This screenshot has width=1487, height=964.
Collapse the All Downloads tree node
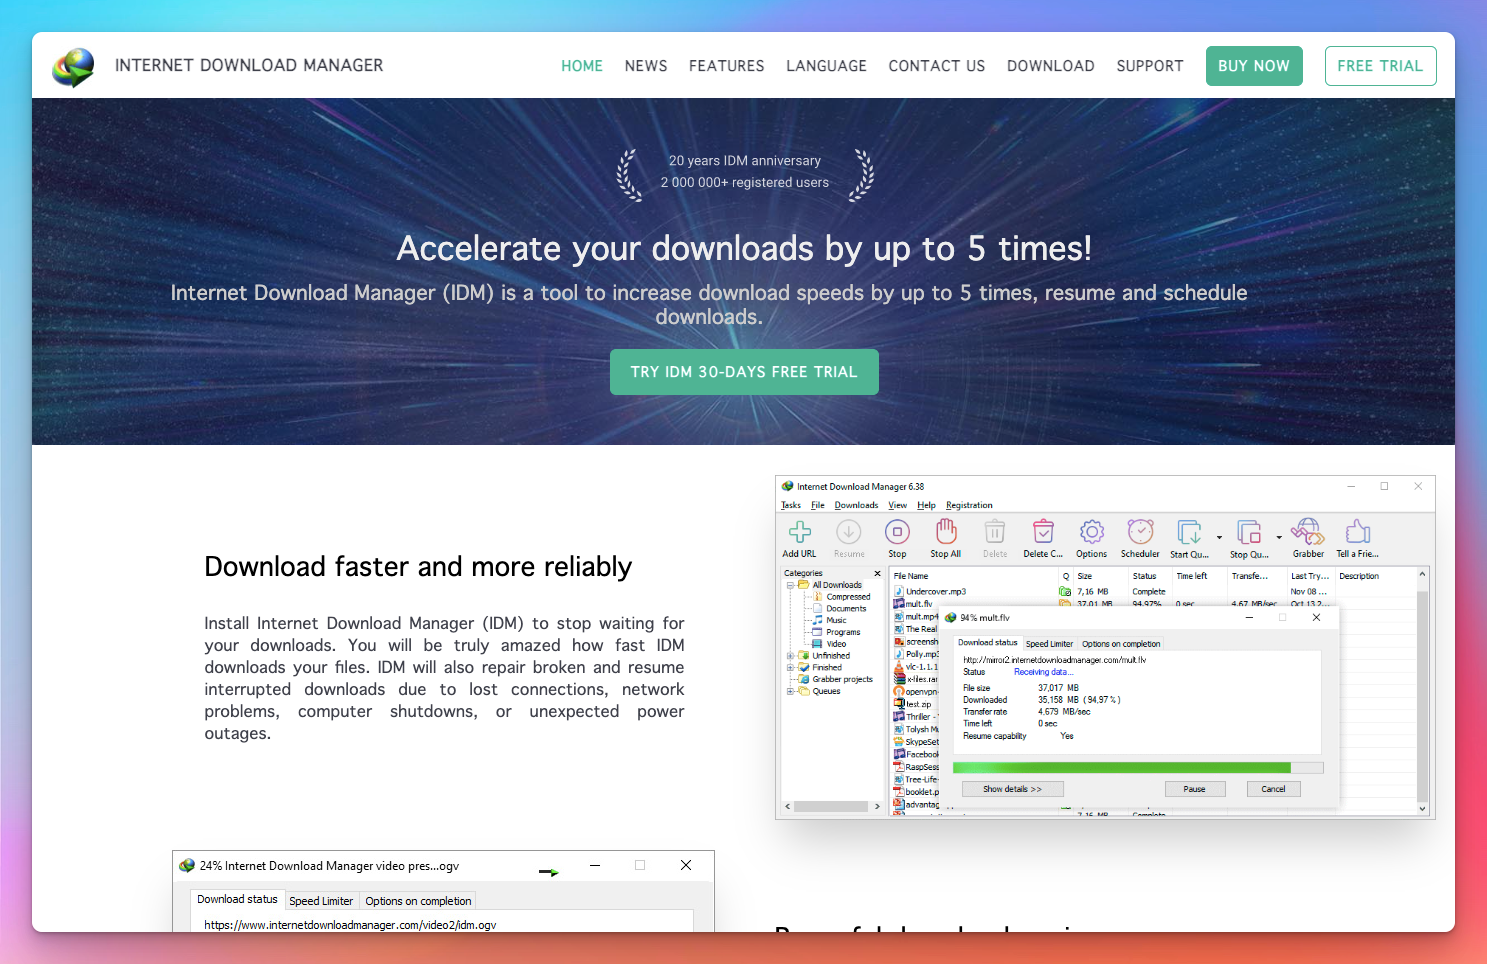pyautogui.click(x=790, y=585)
